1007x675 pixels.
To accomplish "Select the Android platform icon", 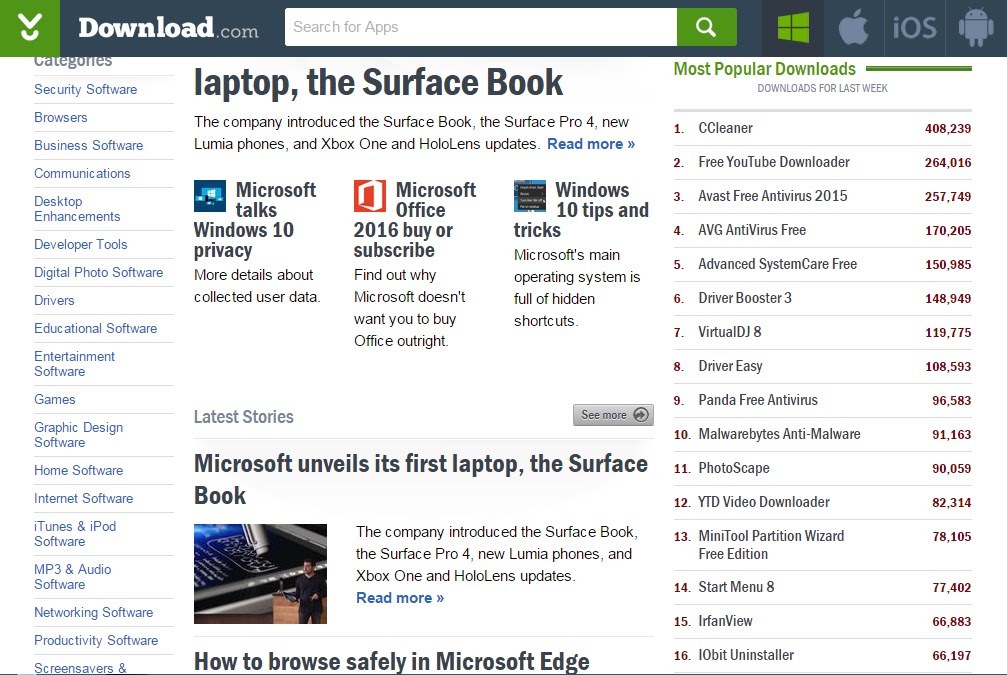I will (x=976, y=28).
